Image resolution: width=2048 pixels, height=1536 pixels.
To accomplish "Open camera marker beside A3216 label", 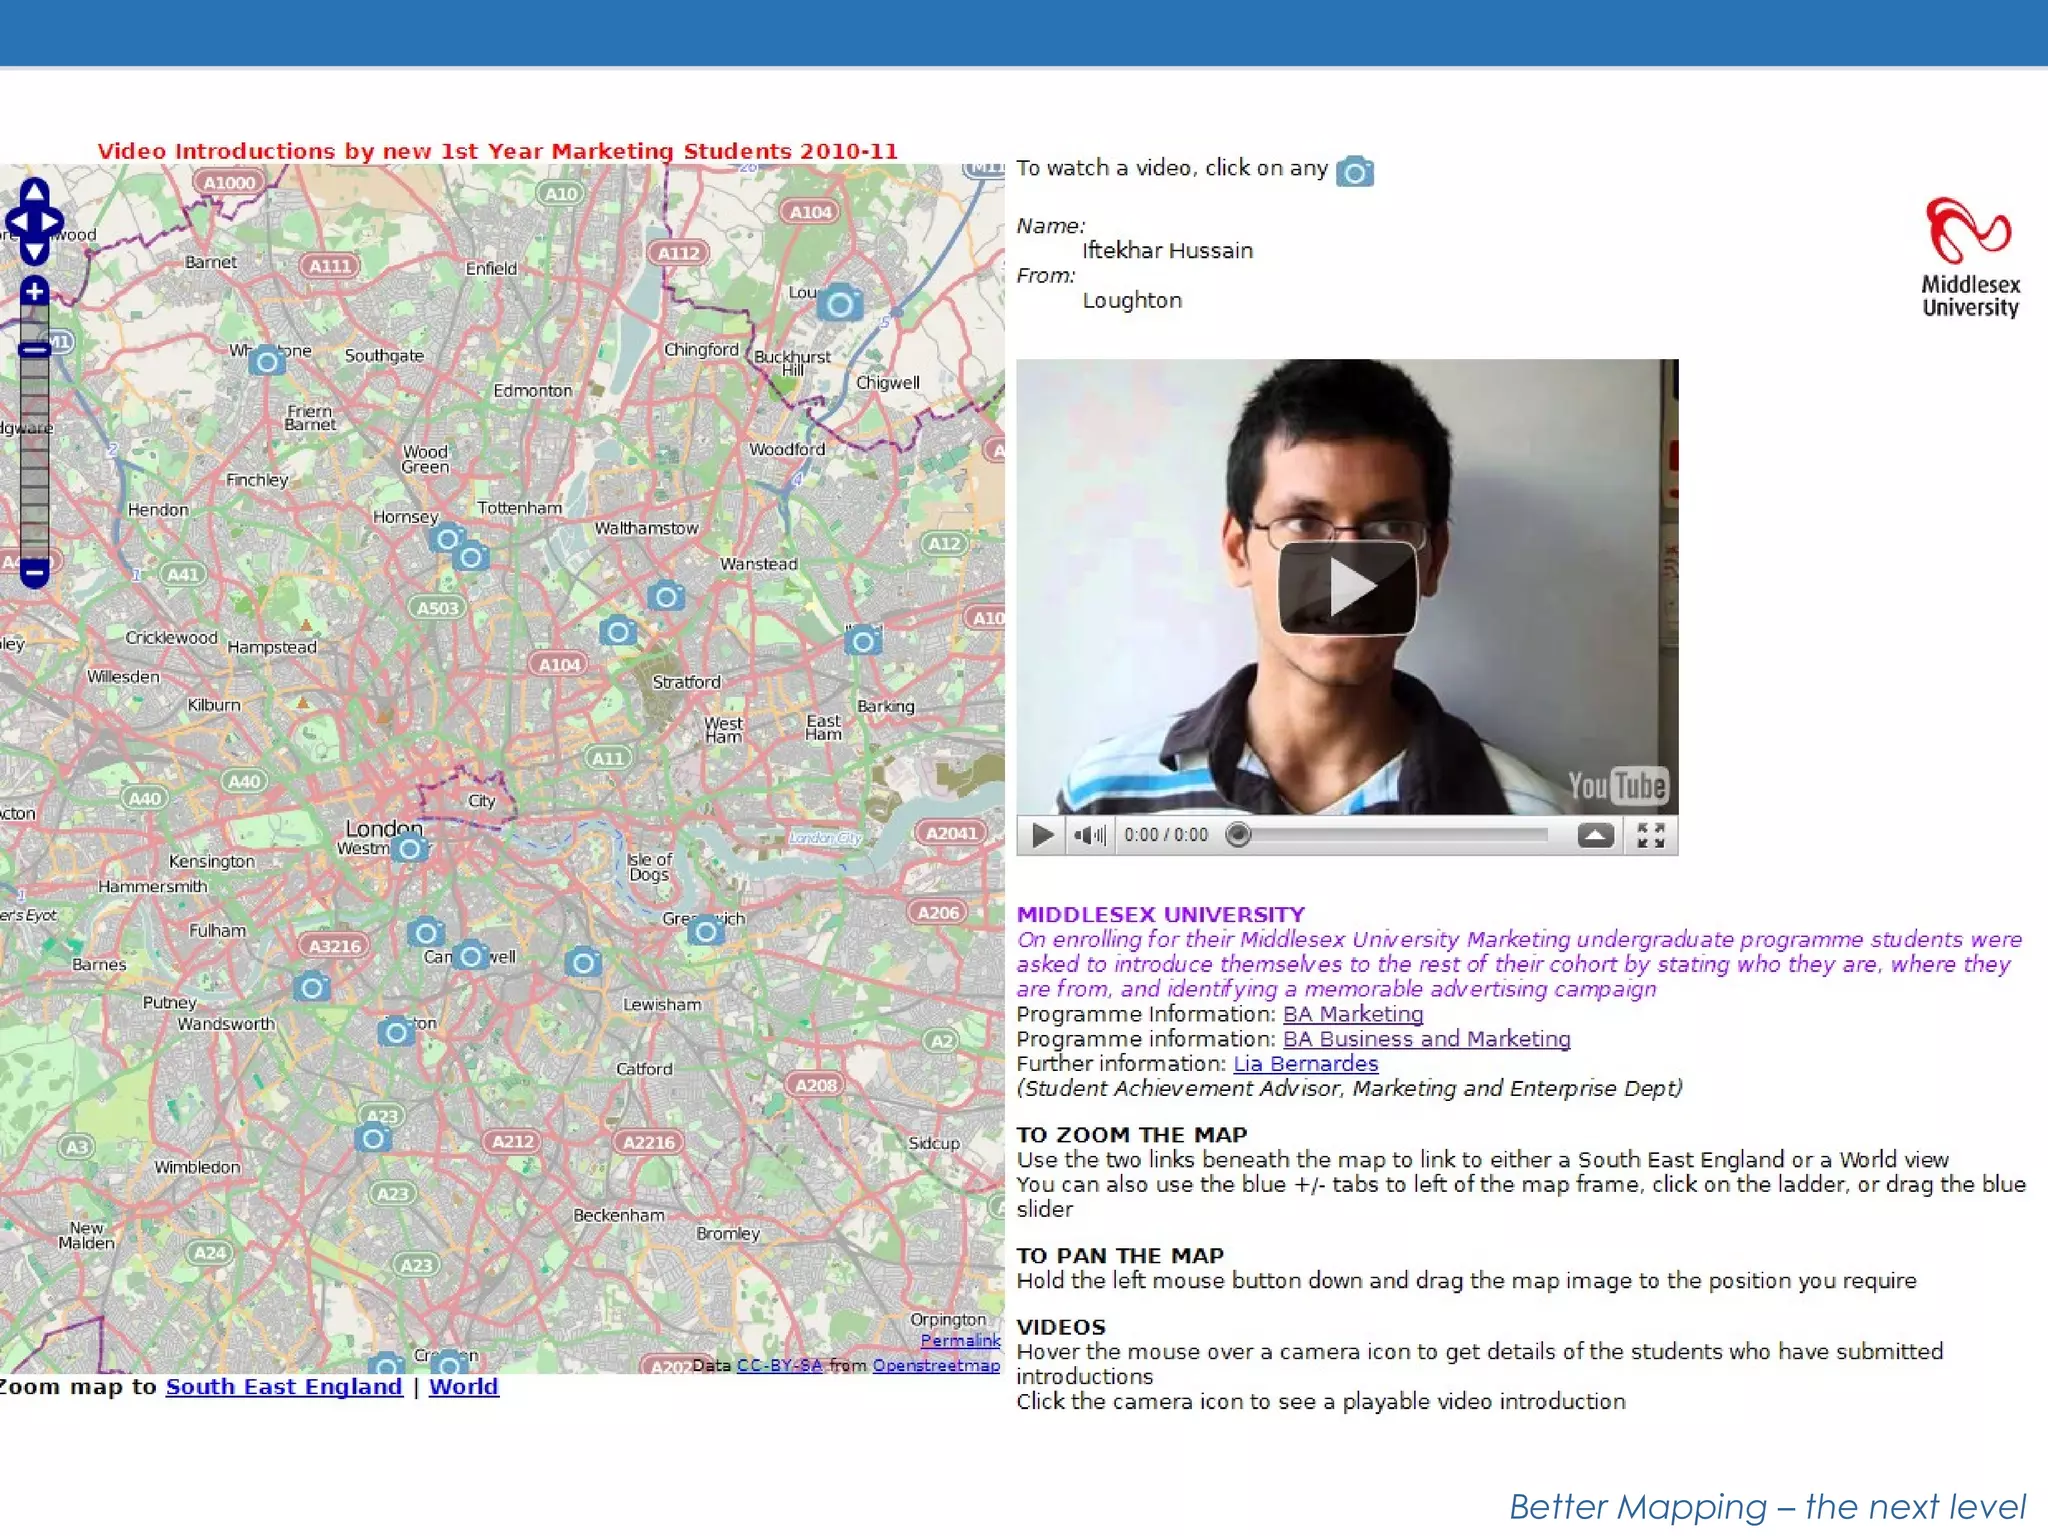I will pyautogui.click(x=426, y=932).
